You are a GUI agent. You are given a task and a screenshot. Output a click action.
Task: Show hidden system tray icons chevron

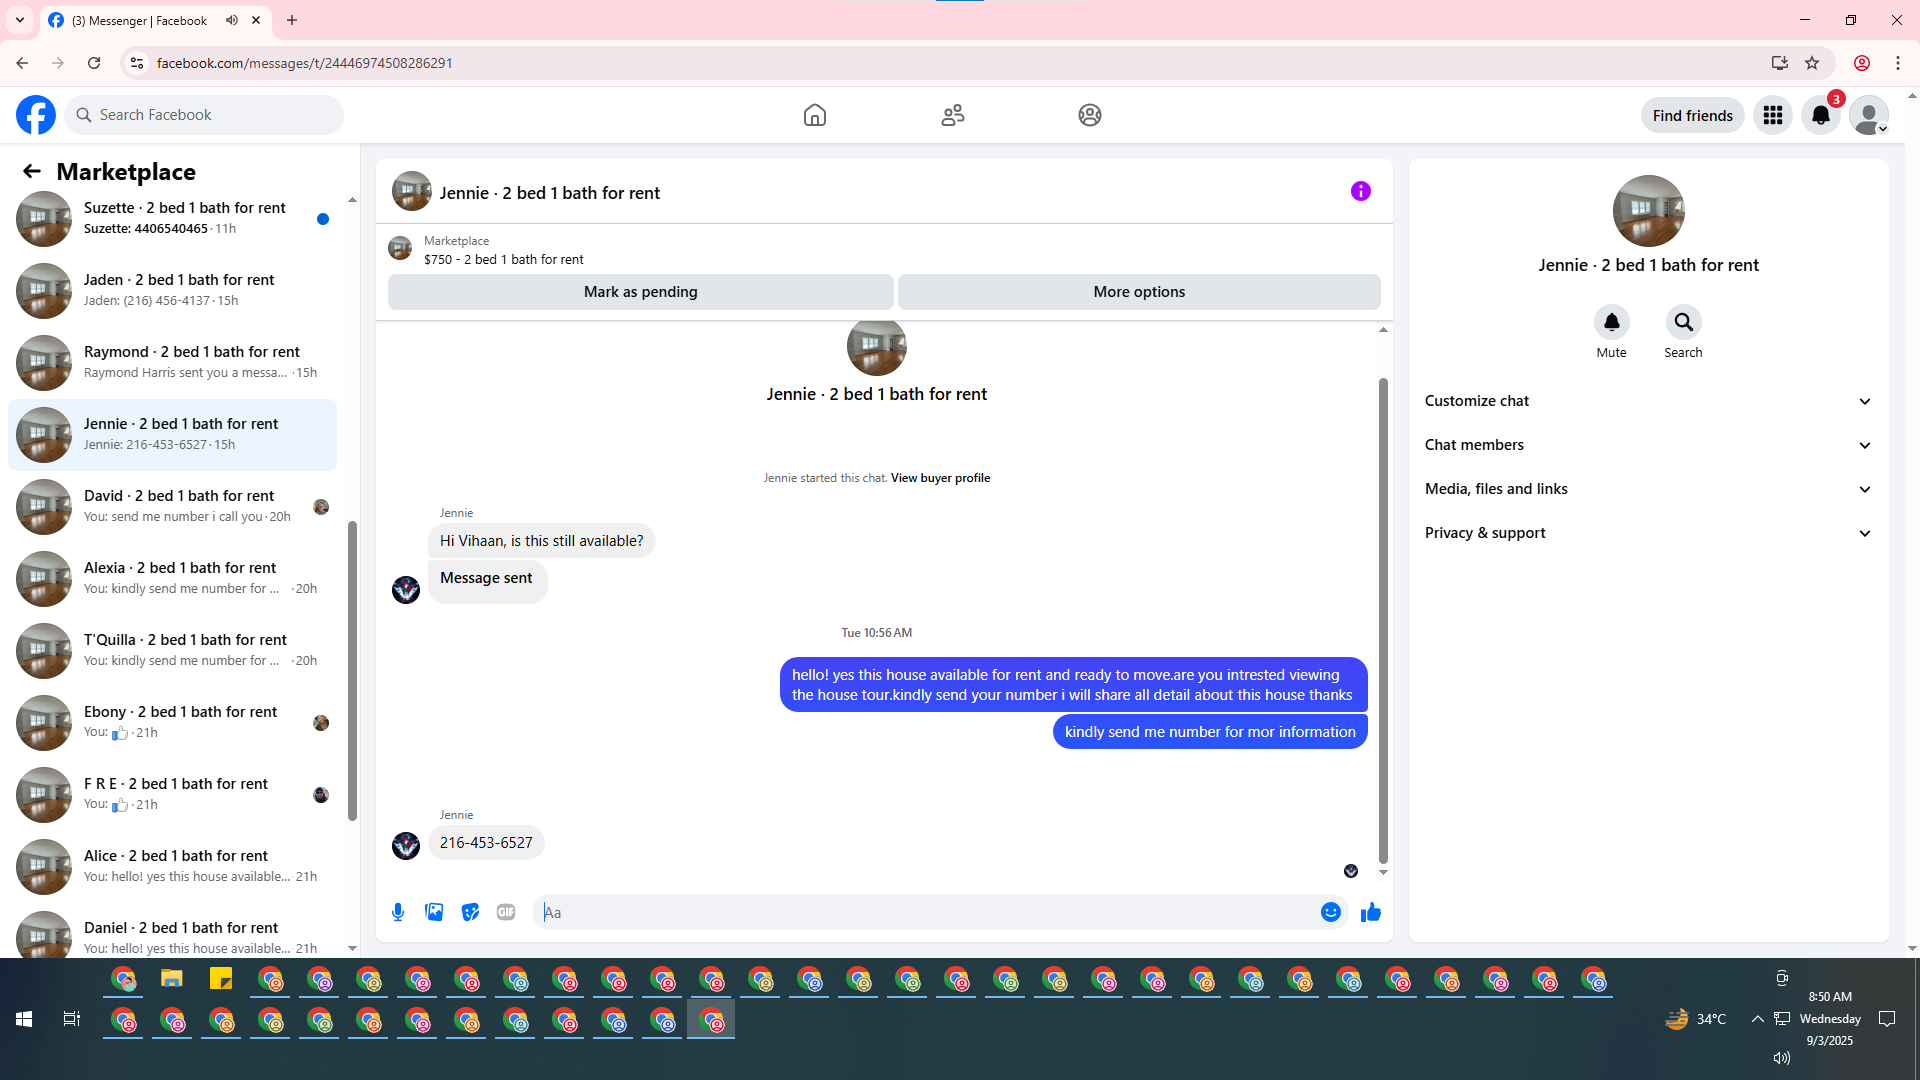pyautogui.click(x=1757, y=1019)
